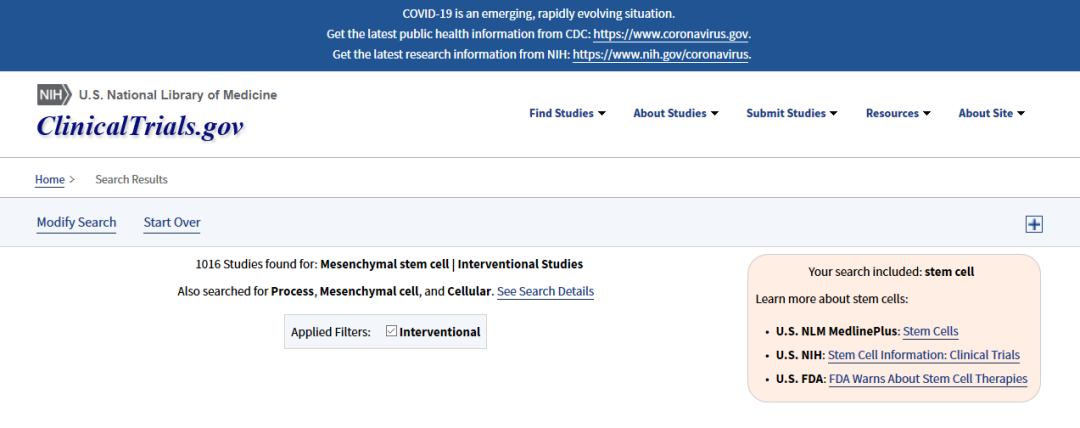Open Stem Cell Information: Clinical Trials link
Screen dimensions: 1080x428
(x=924, y=355)
